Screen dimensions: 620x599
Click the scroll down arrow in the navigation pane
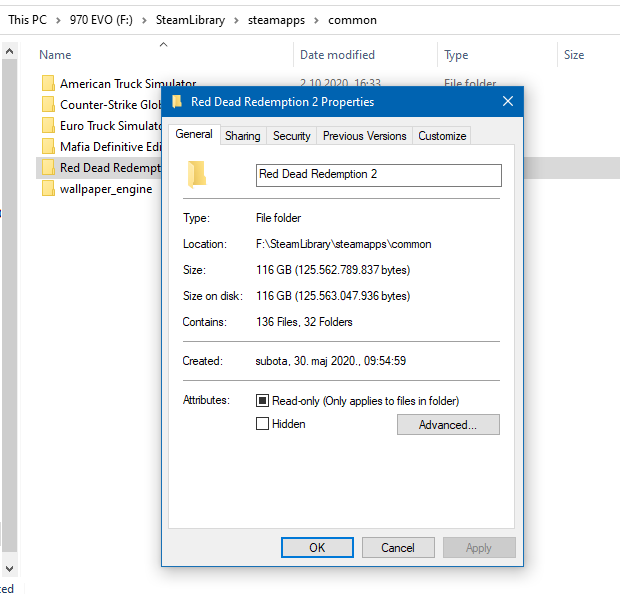point(9,569)
